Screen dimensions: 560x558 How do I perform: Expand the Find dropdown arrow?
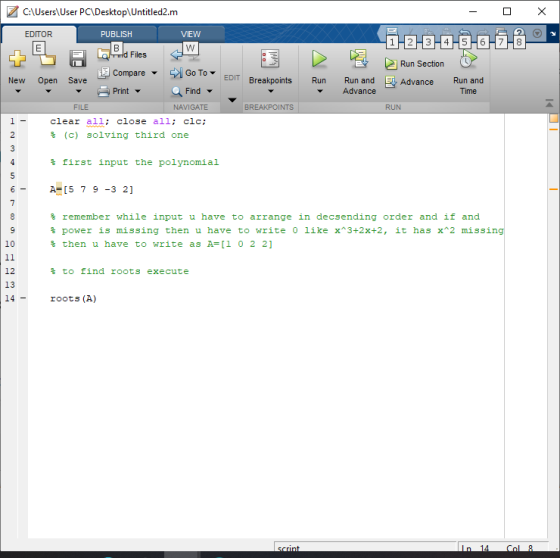point(210,91)
